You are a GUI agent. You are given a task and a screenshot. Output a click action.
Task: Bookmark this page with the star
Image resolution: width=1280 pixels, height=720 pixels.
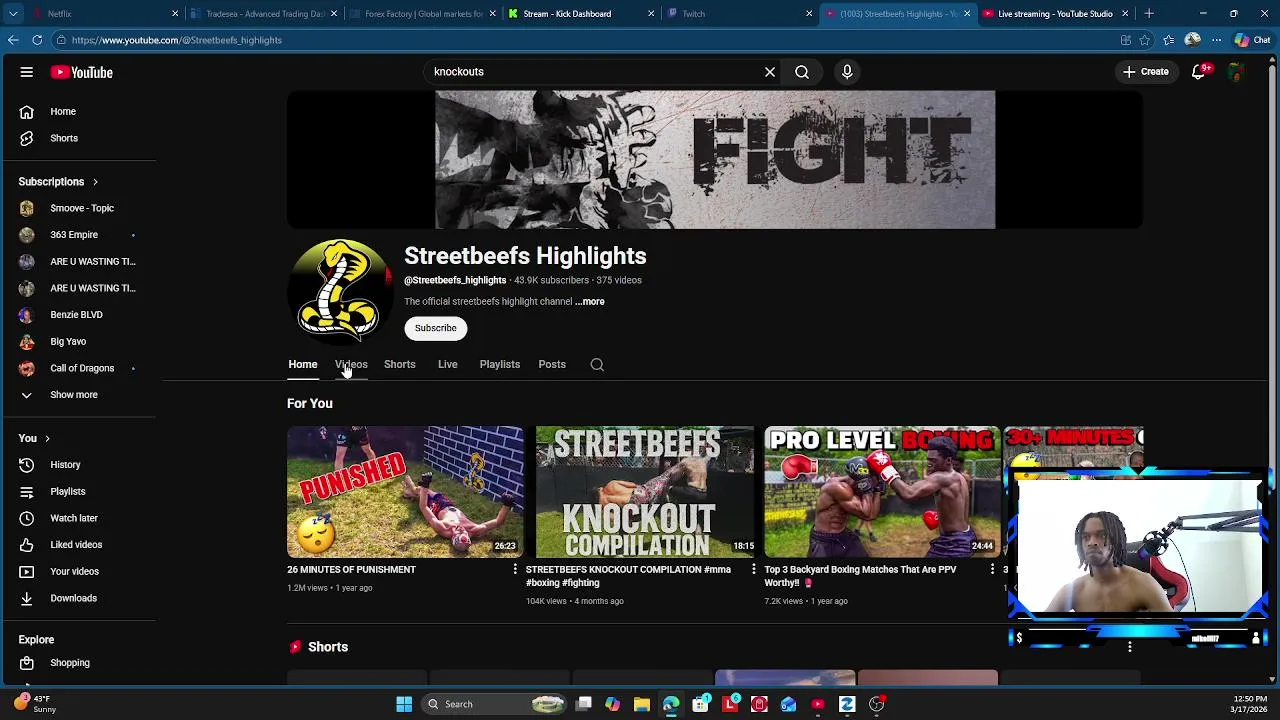point(1145,40)
